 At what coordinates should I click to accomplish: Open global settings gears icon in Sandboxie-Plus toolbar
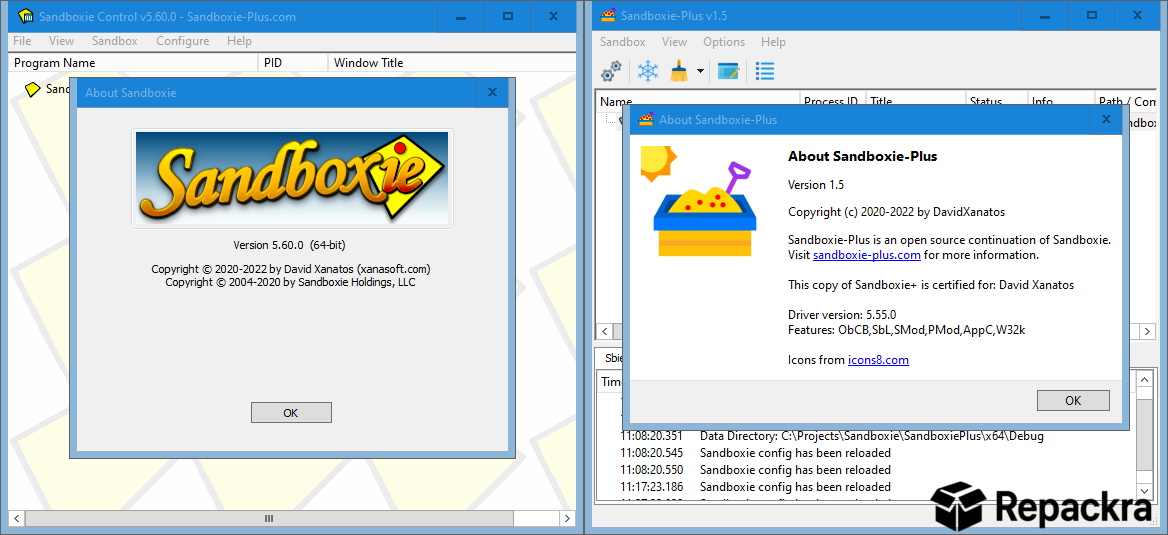[611, 72]
